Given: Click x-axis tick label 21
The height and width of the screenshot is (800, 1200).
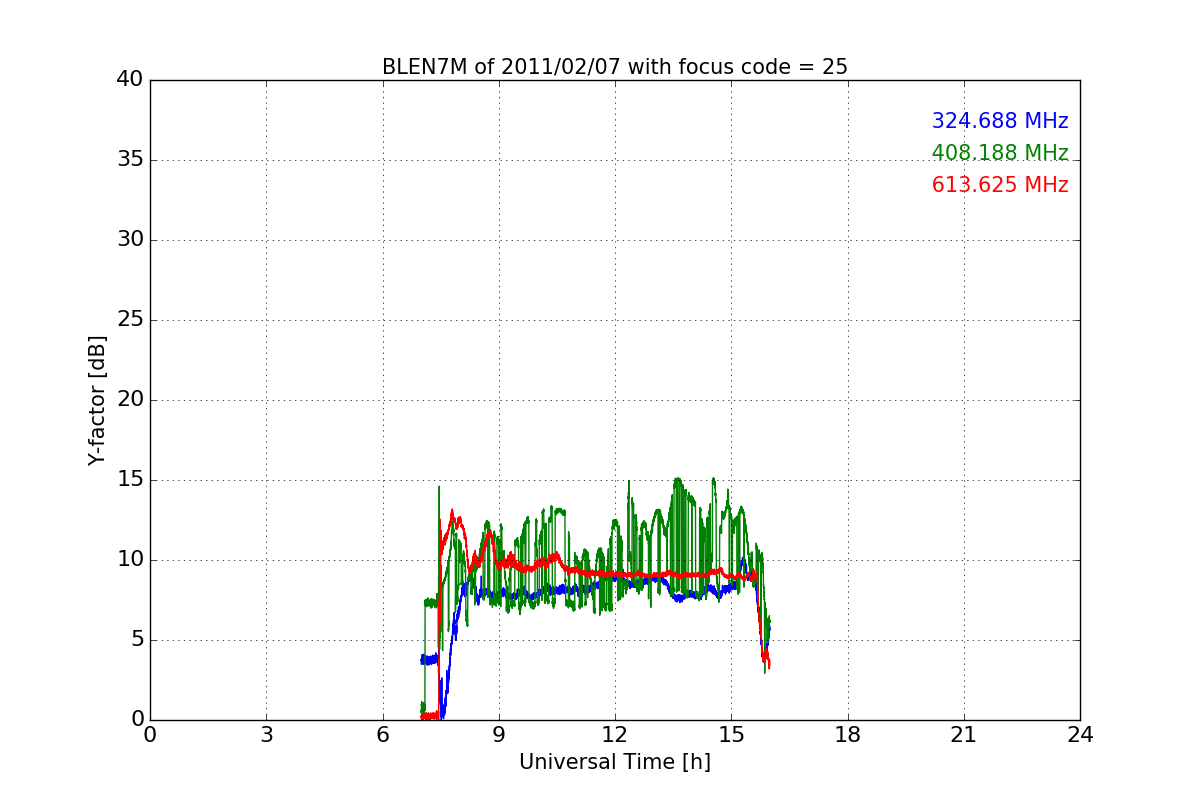Looking at the screenshot, I should pos(964,735).
